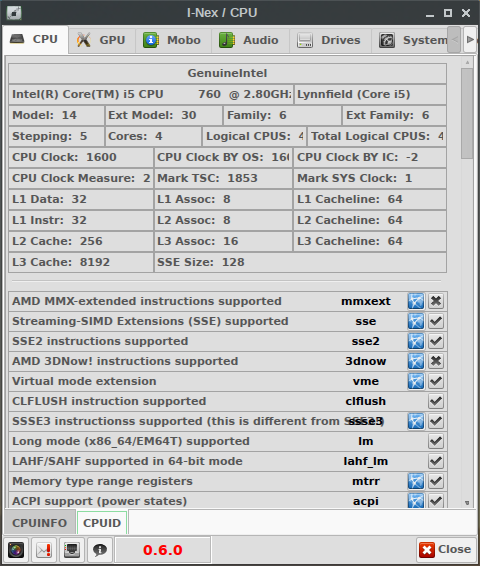Click the wiki info icon for sse
This screenshot has width=480, height=566.
[x=416, y=321]
